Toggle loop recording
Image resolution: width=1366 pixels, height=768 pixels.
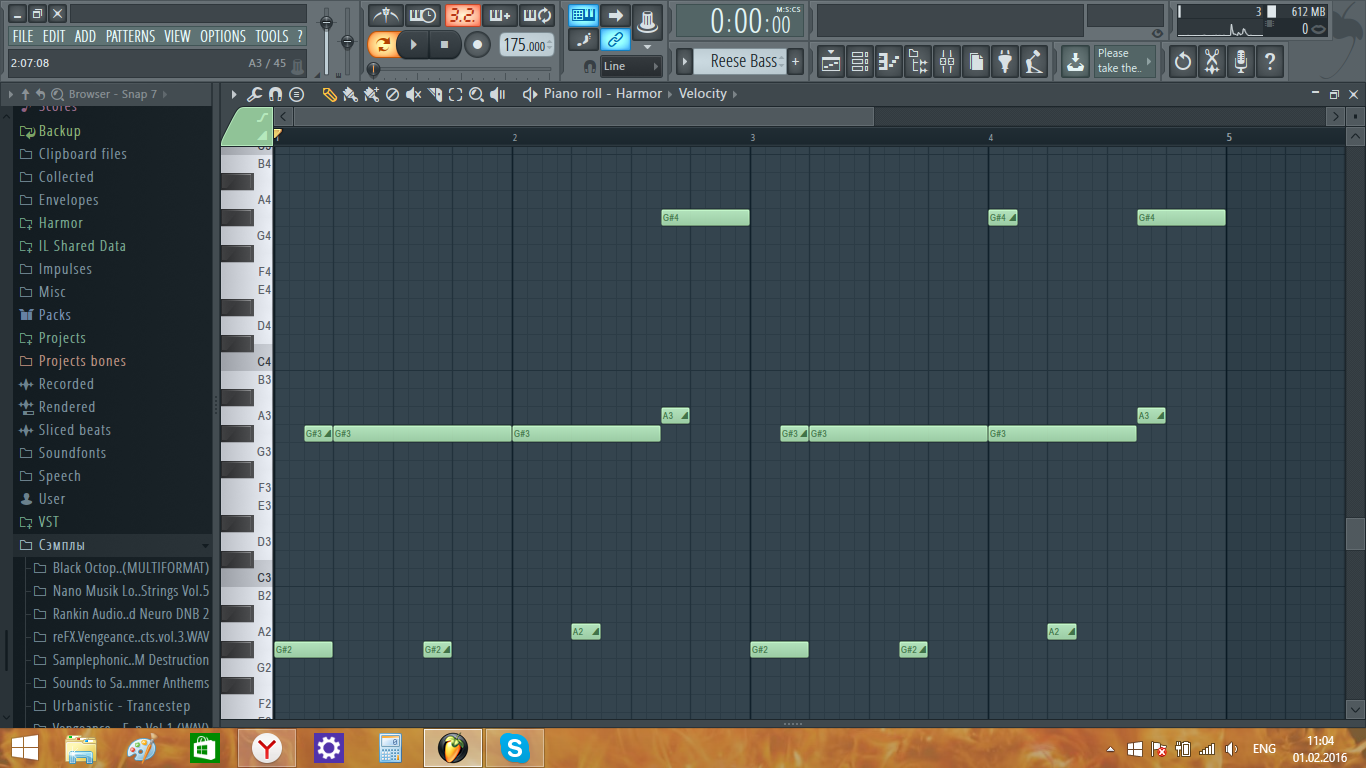(537, 16)
